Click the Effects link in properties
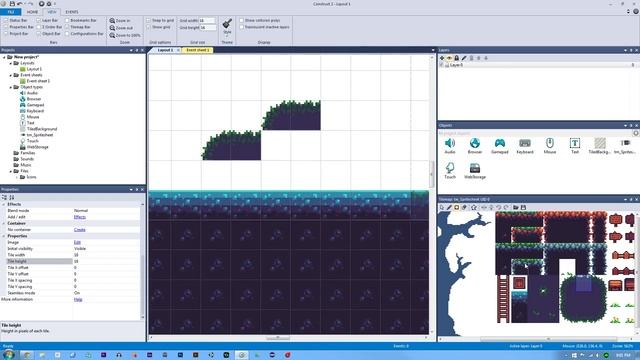 coord(80,217)
